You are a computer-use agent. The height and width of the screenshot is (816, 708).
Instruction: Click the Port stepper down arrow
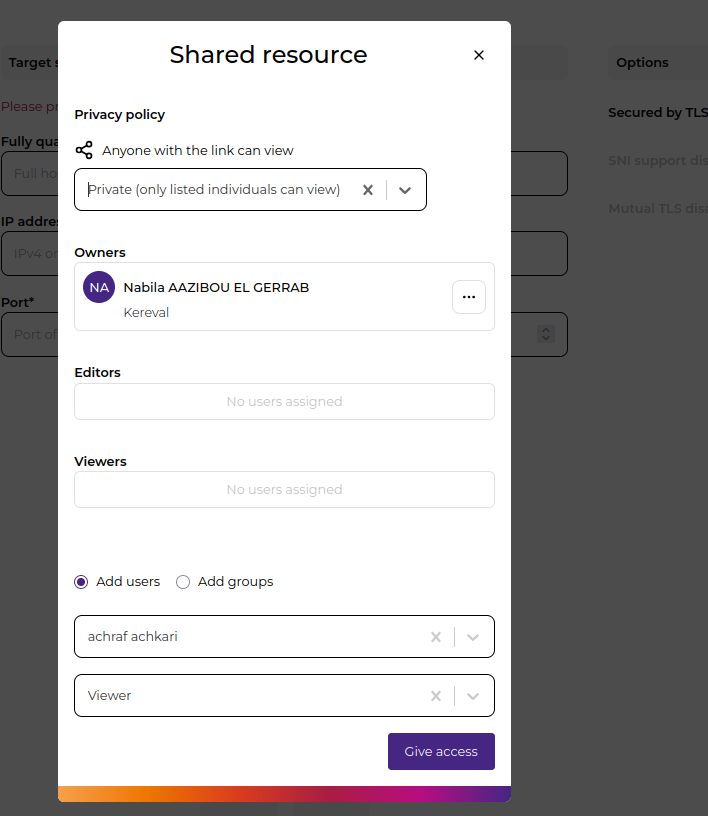pos(545,340)
